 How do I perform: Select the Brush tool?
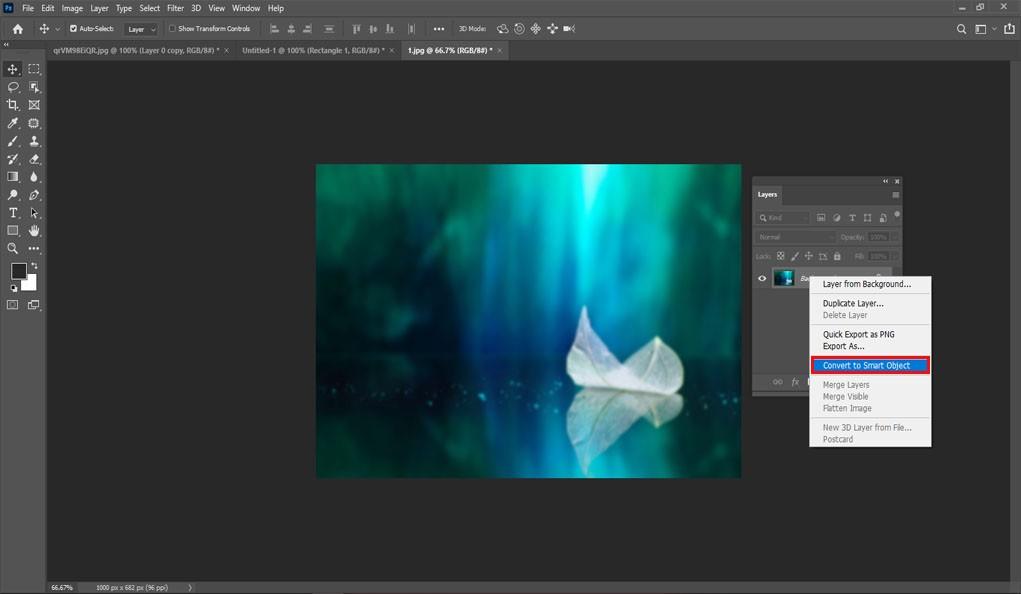coord(12,141)
